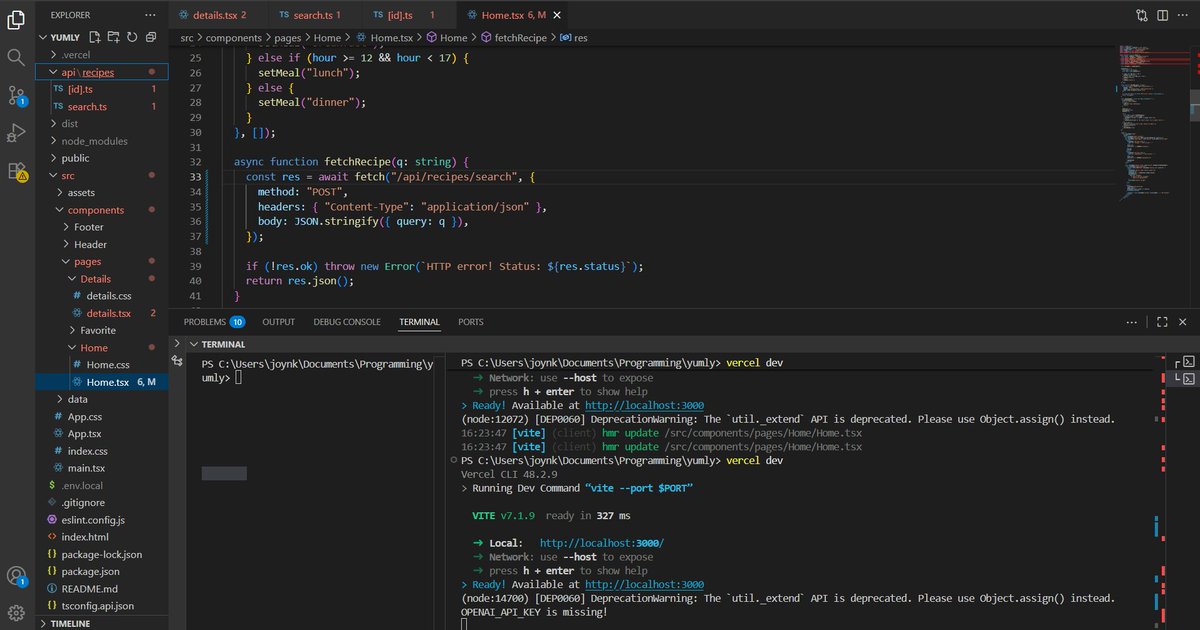Close the terminal panel
1200x630 pixels.
coord(1184,322)
